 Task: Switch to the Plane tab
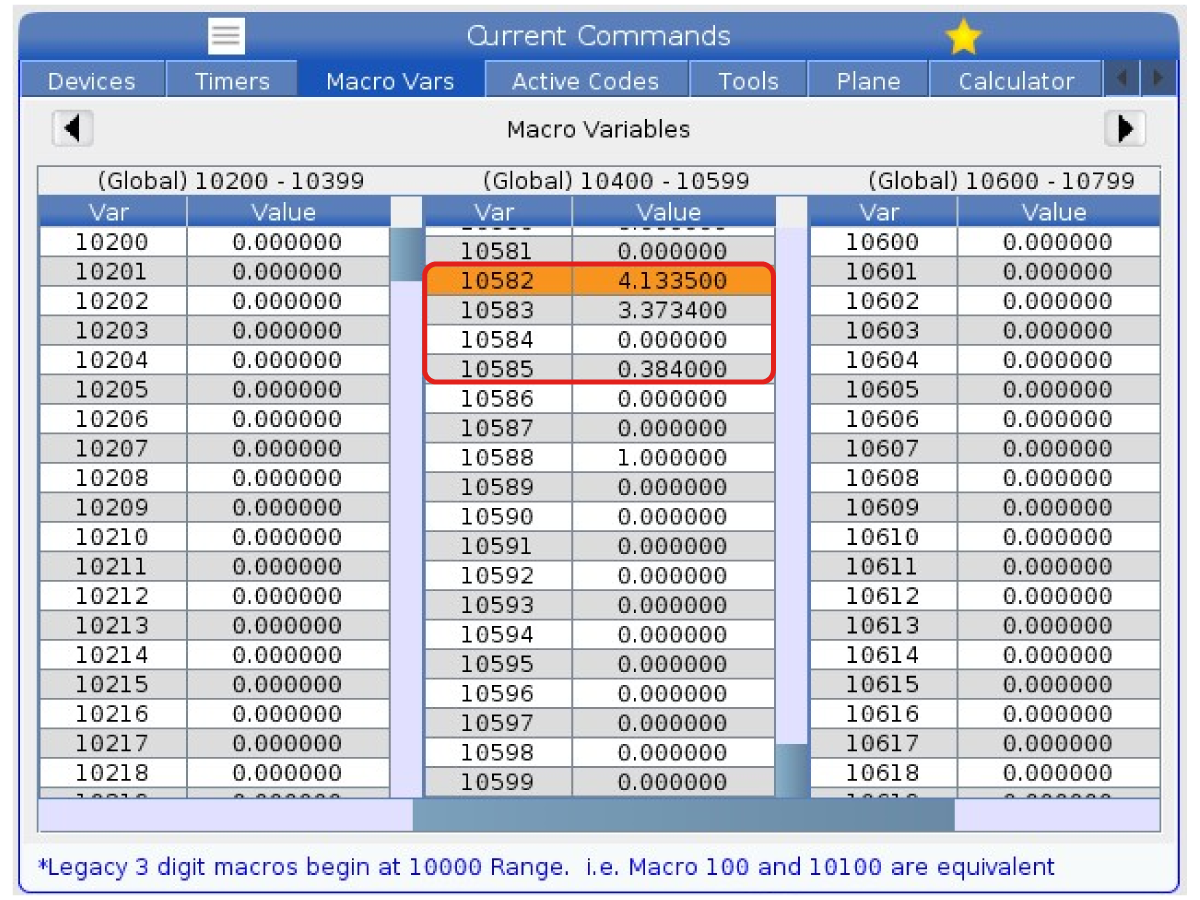pos(868,81)
